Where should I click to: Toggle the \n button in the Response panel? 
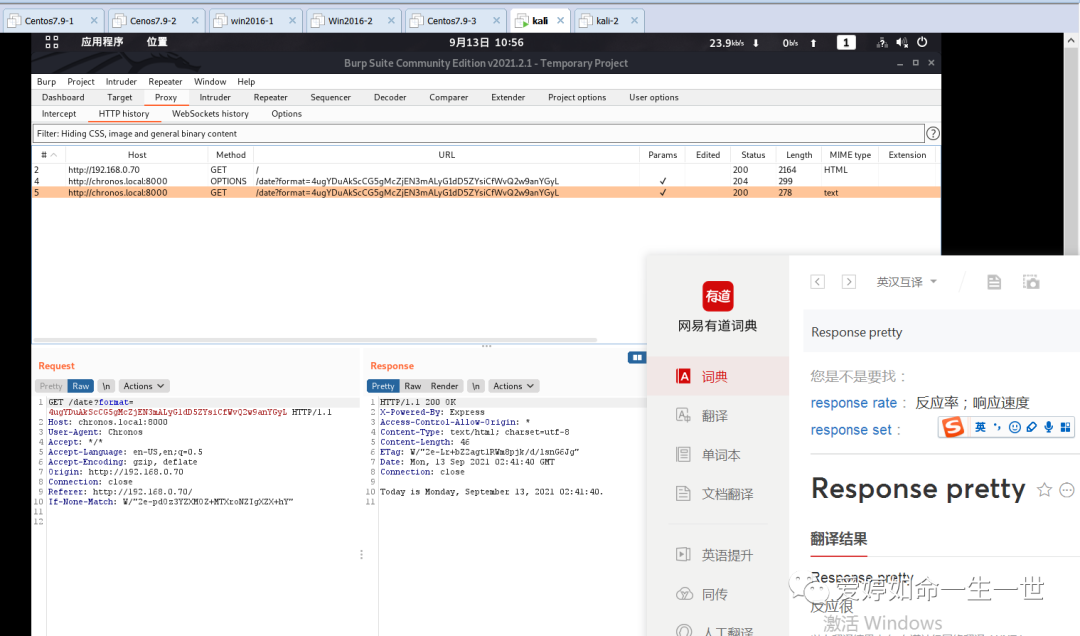point(476,386)
